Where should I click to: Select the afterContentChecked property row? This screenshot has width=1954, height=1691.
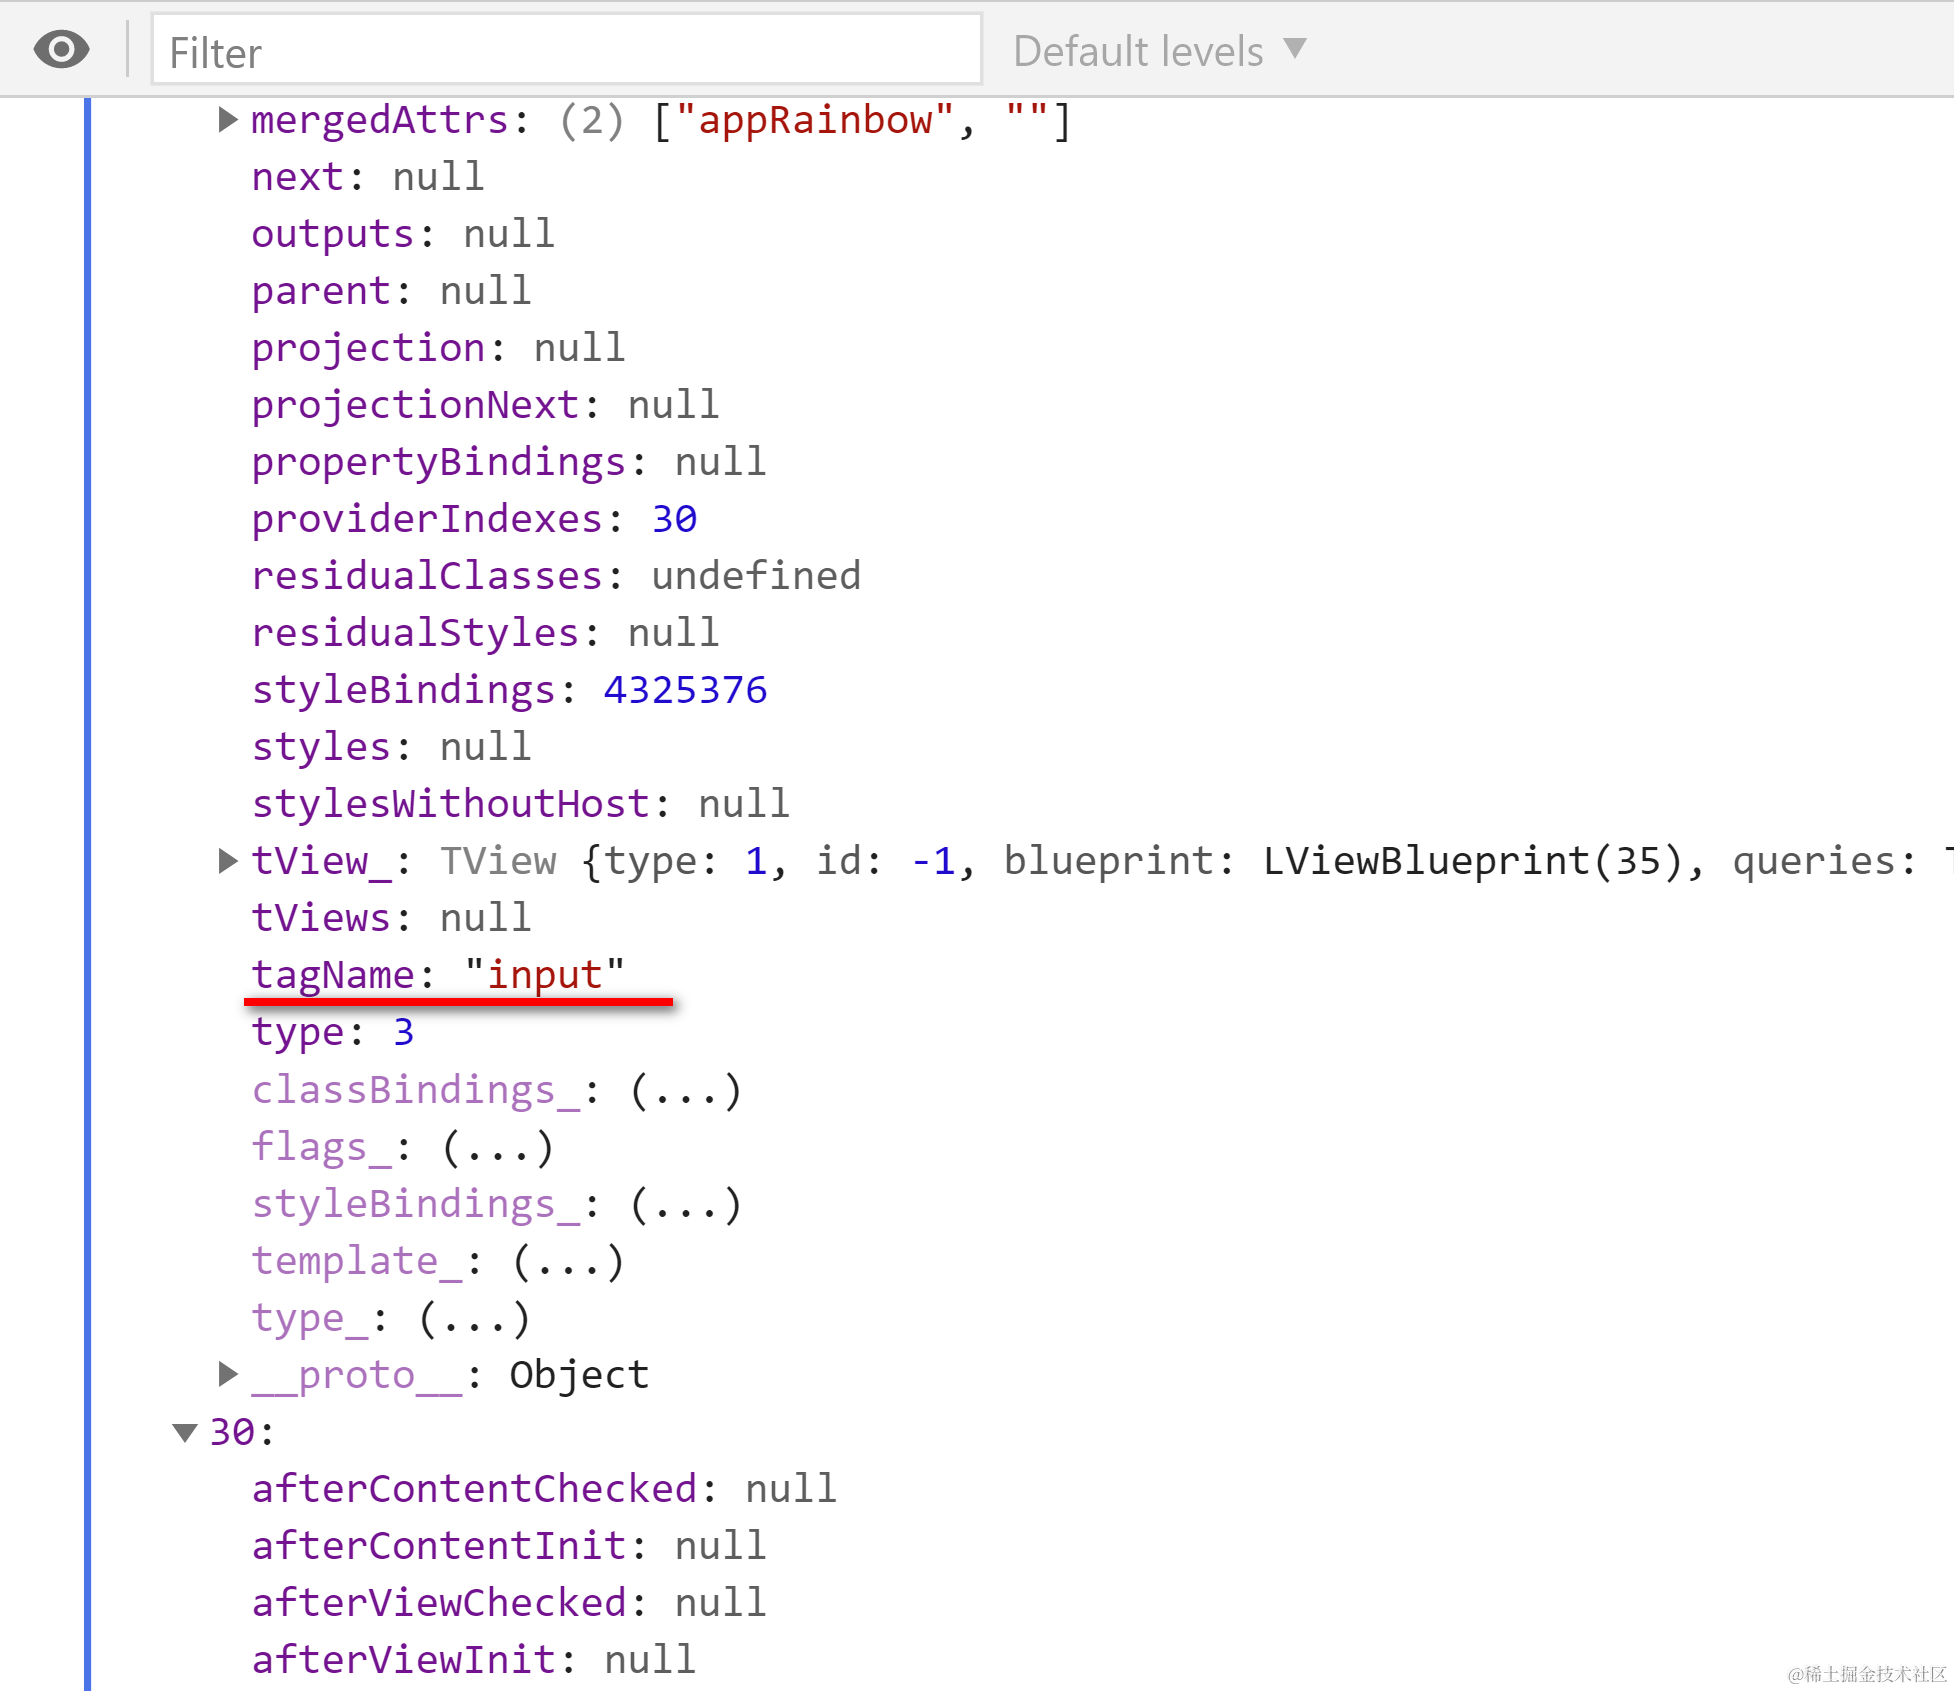543,1489
